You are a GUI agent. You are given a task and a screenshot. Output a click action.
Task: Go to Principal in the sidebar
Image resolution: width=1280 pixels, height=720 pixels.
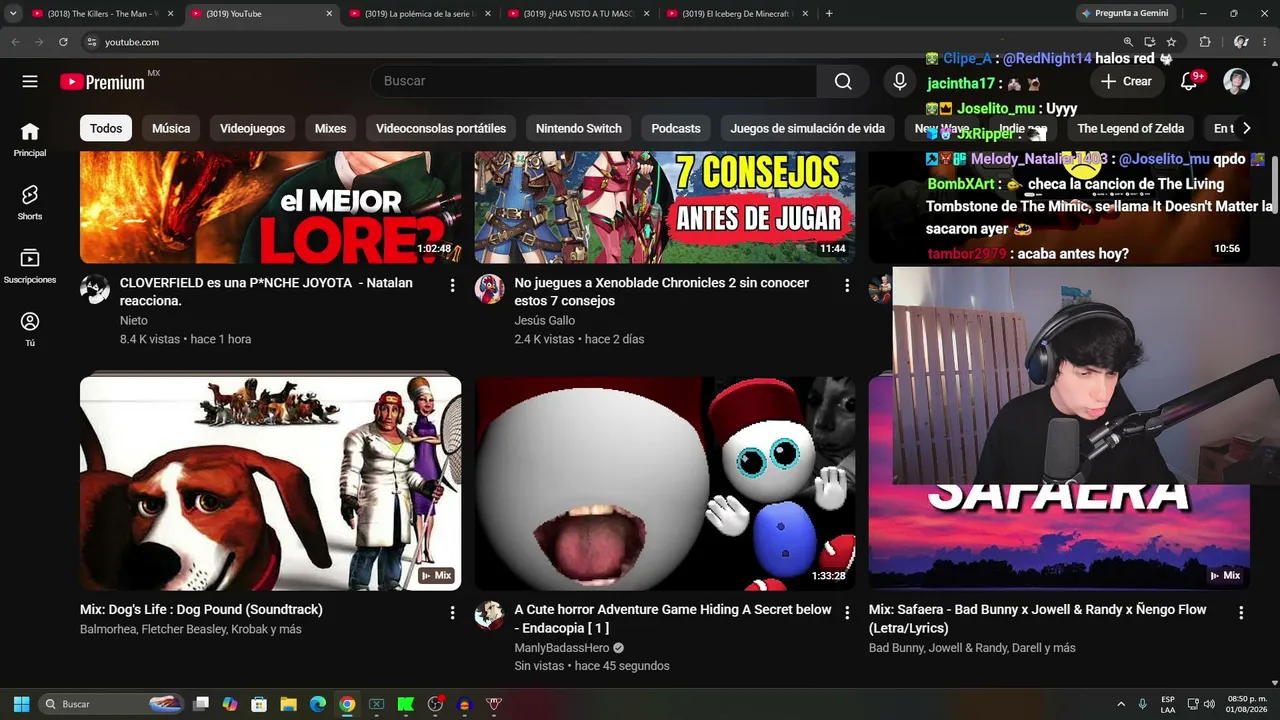30,139
